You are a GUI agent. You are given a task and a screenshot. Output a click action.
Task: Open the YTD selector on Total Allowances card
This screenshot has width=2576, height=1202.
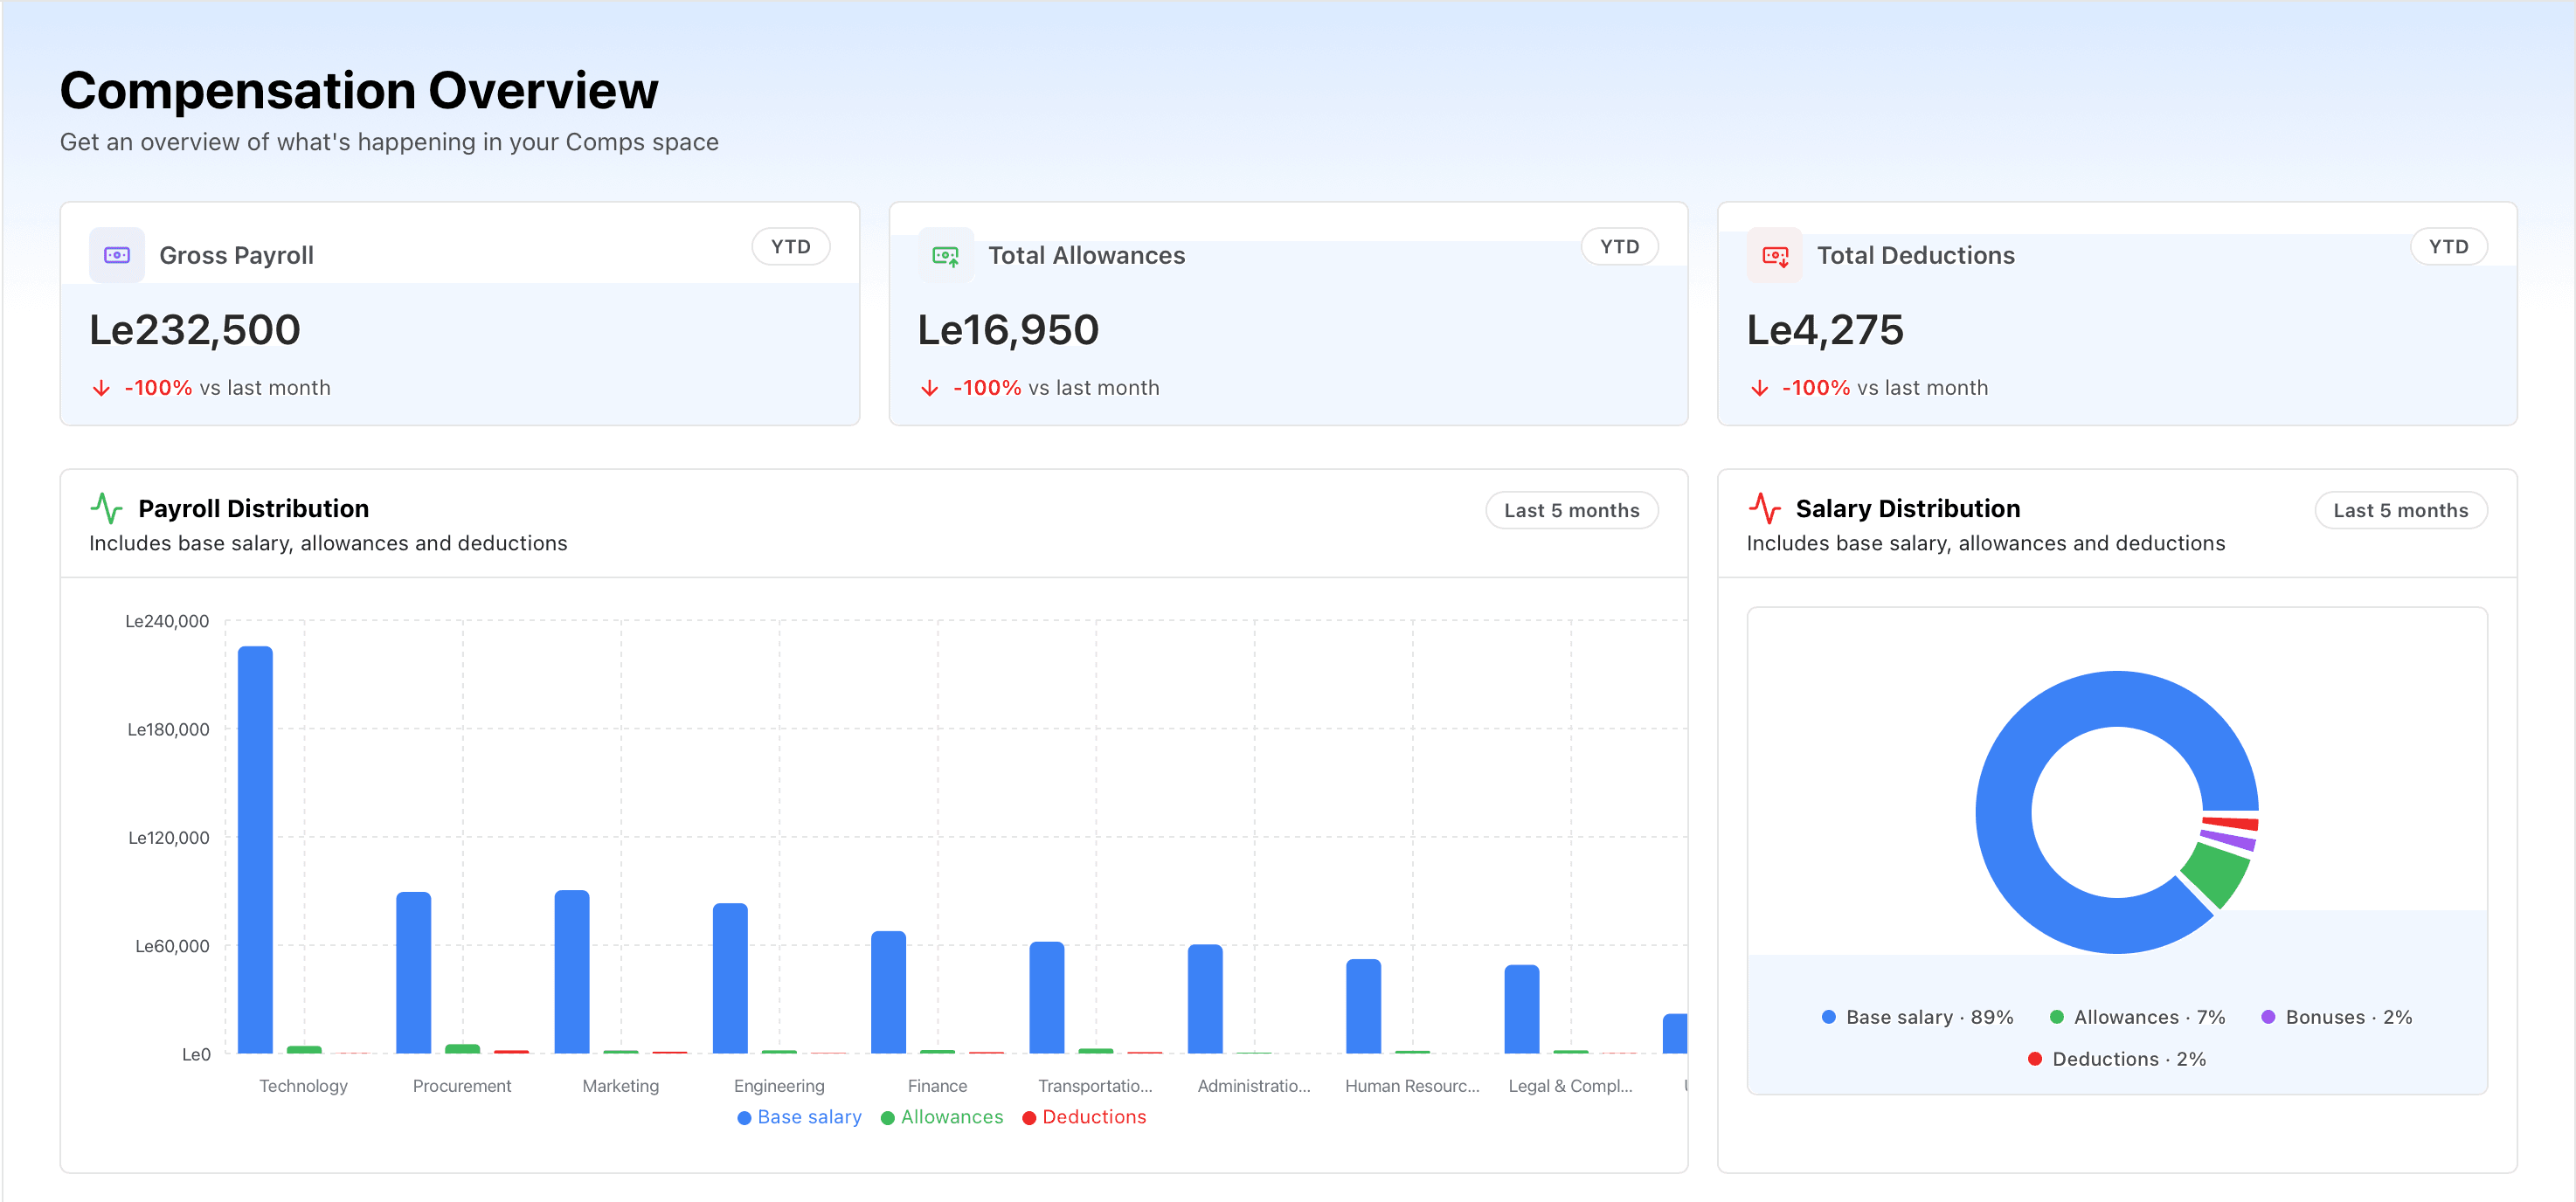pyautogui.click(x=1619, y=247)
